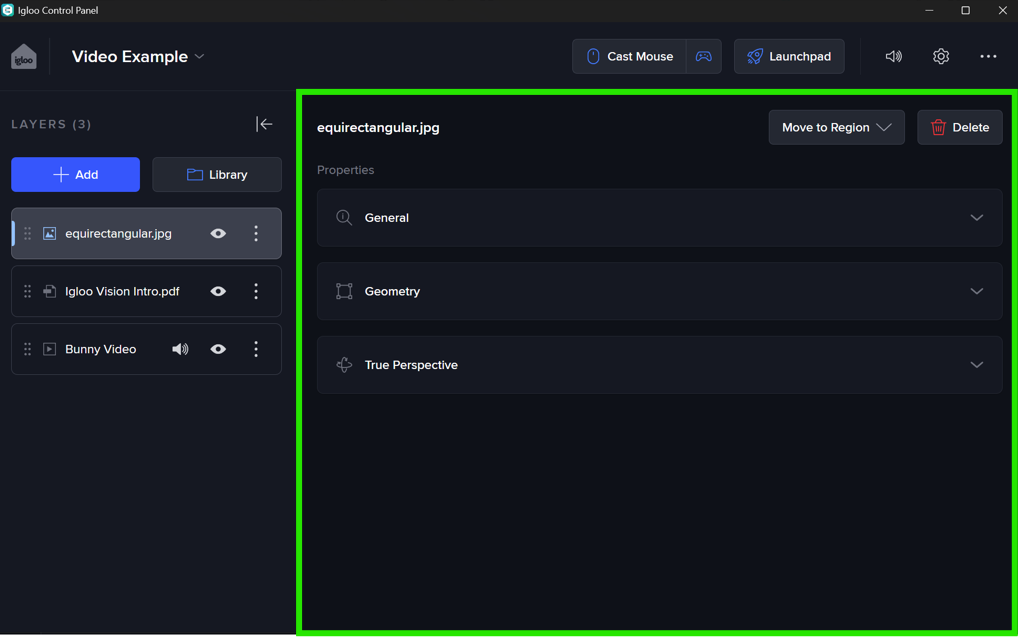Select the Bunny Video layer
Image resolution: width=1018 pixels, height=637 pixels.
pos(101,349)
